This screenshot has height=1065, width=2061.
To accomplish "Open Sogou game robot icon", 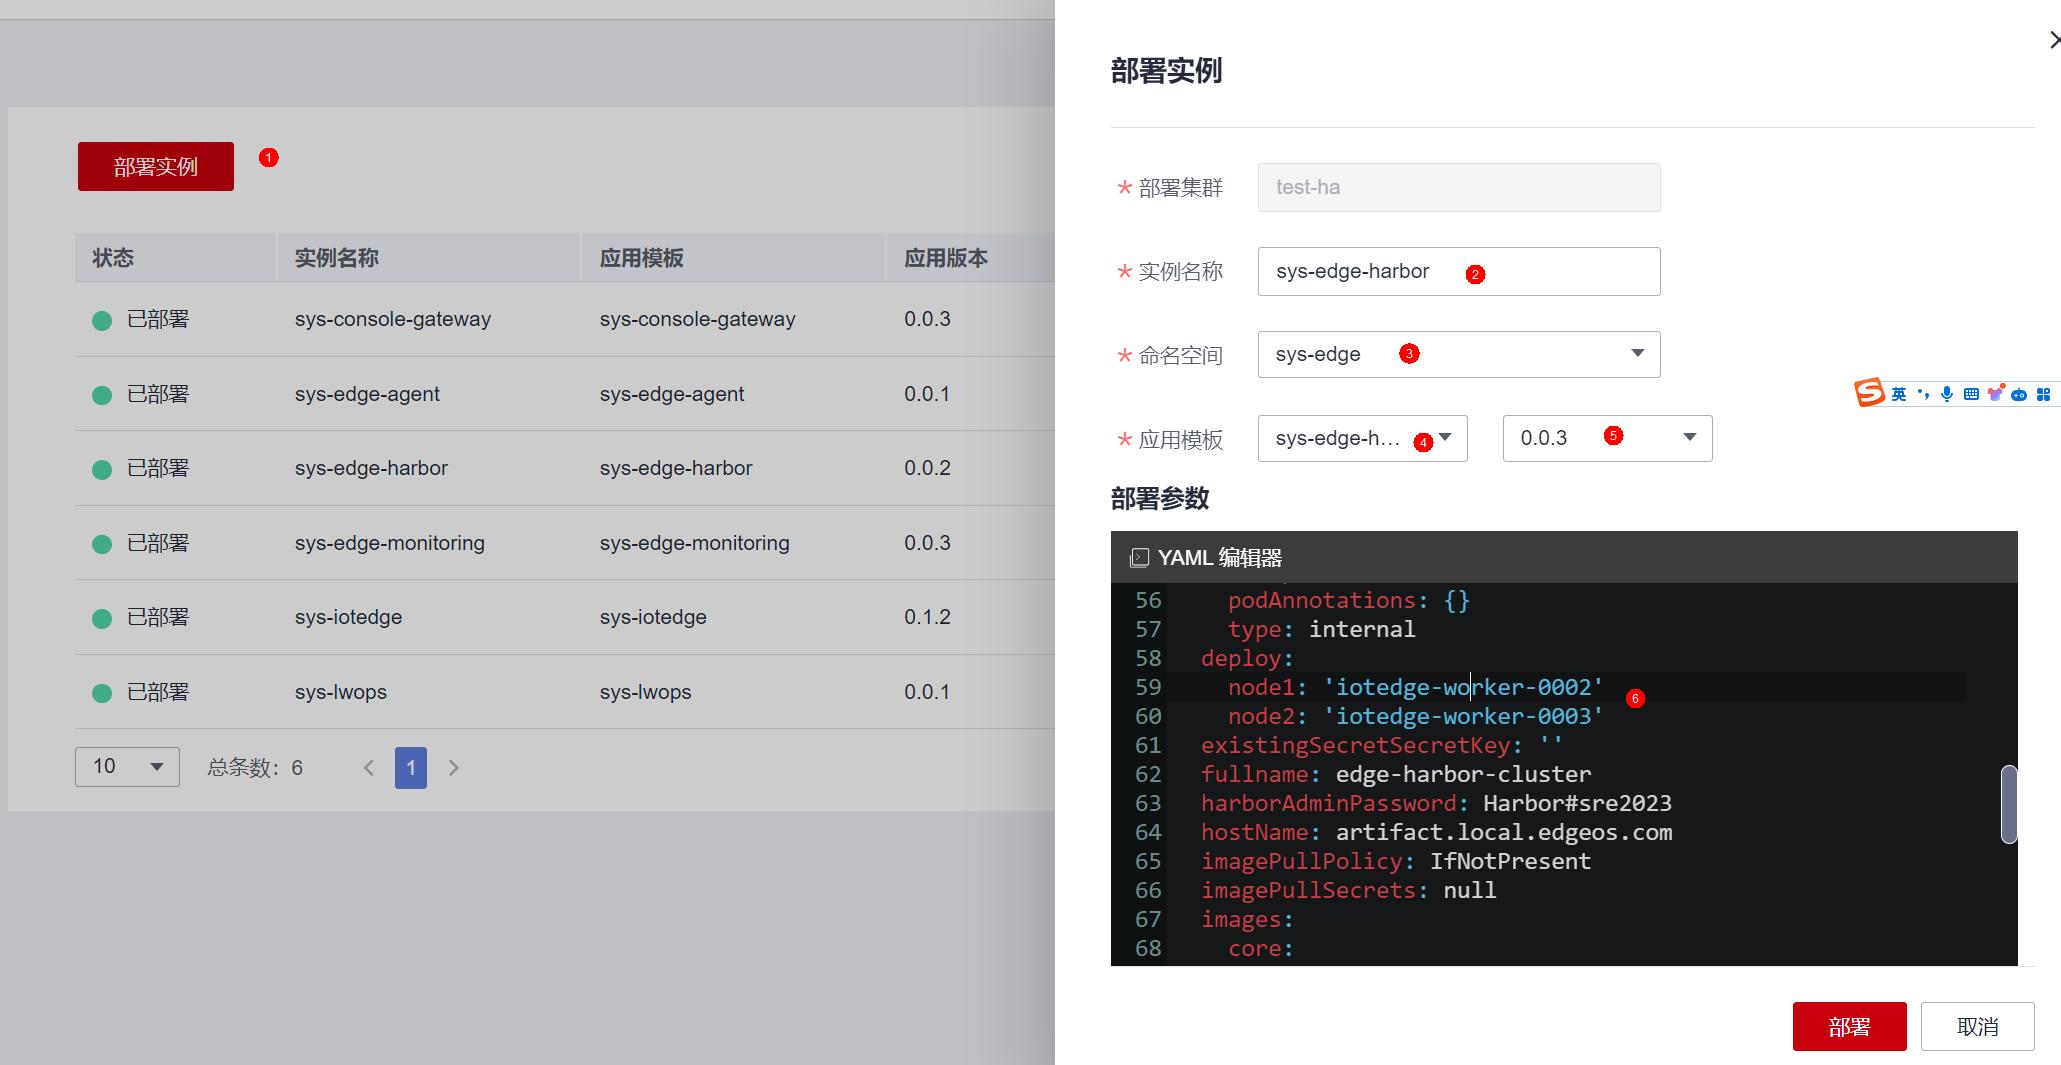I will pos(2019,394).
